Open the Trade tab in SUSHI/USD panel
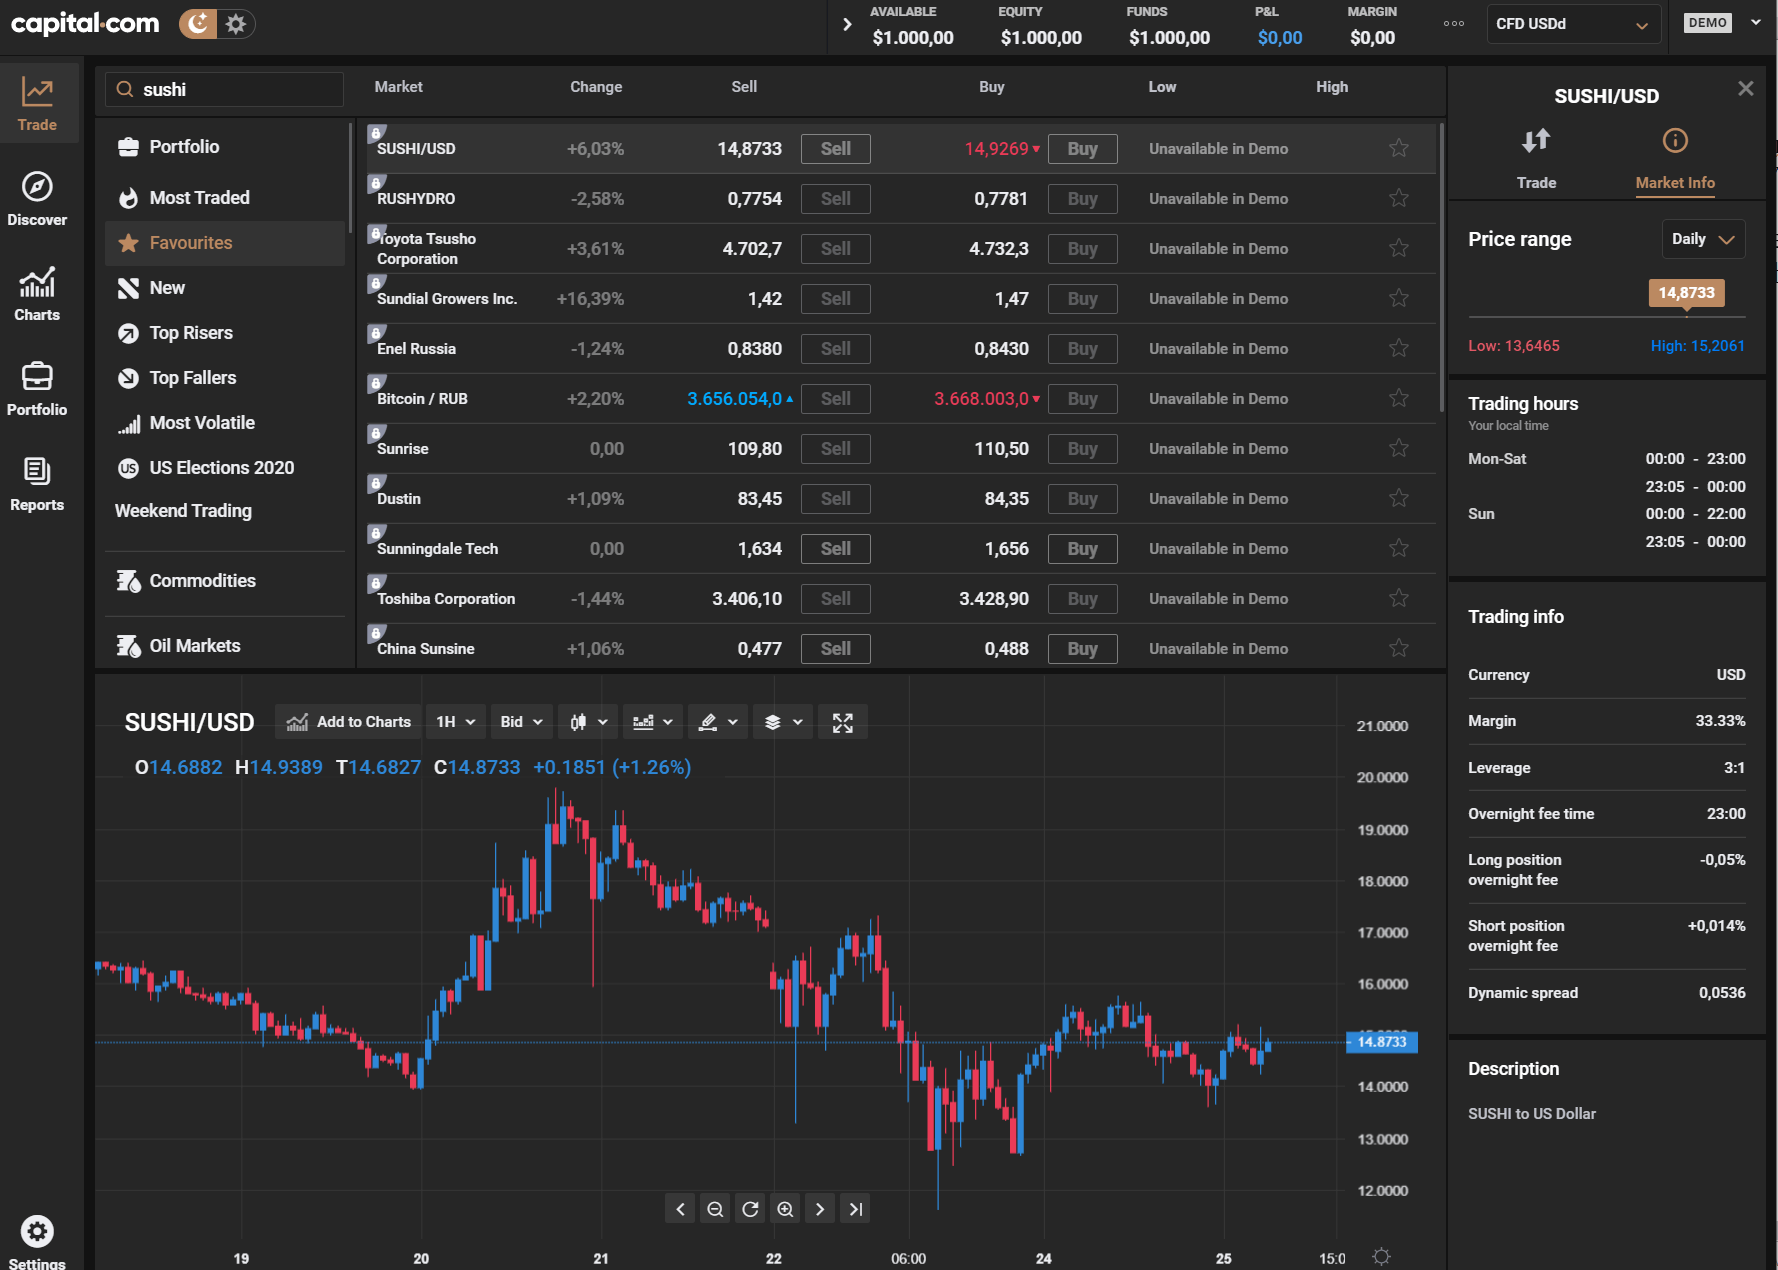This screenshot has width=1778, height=1270. [1536, 159]
